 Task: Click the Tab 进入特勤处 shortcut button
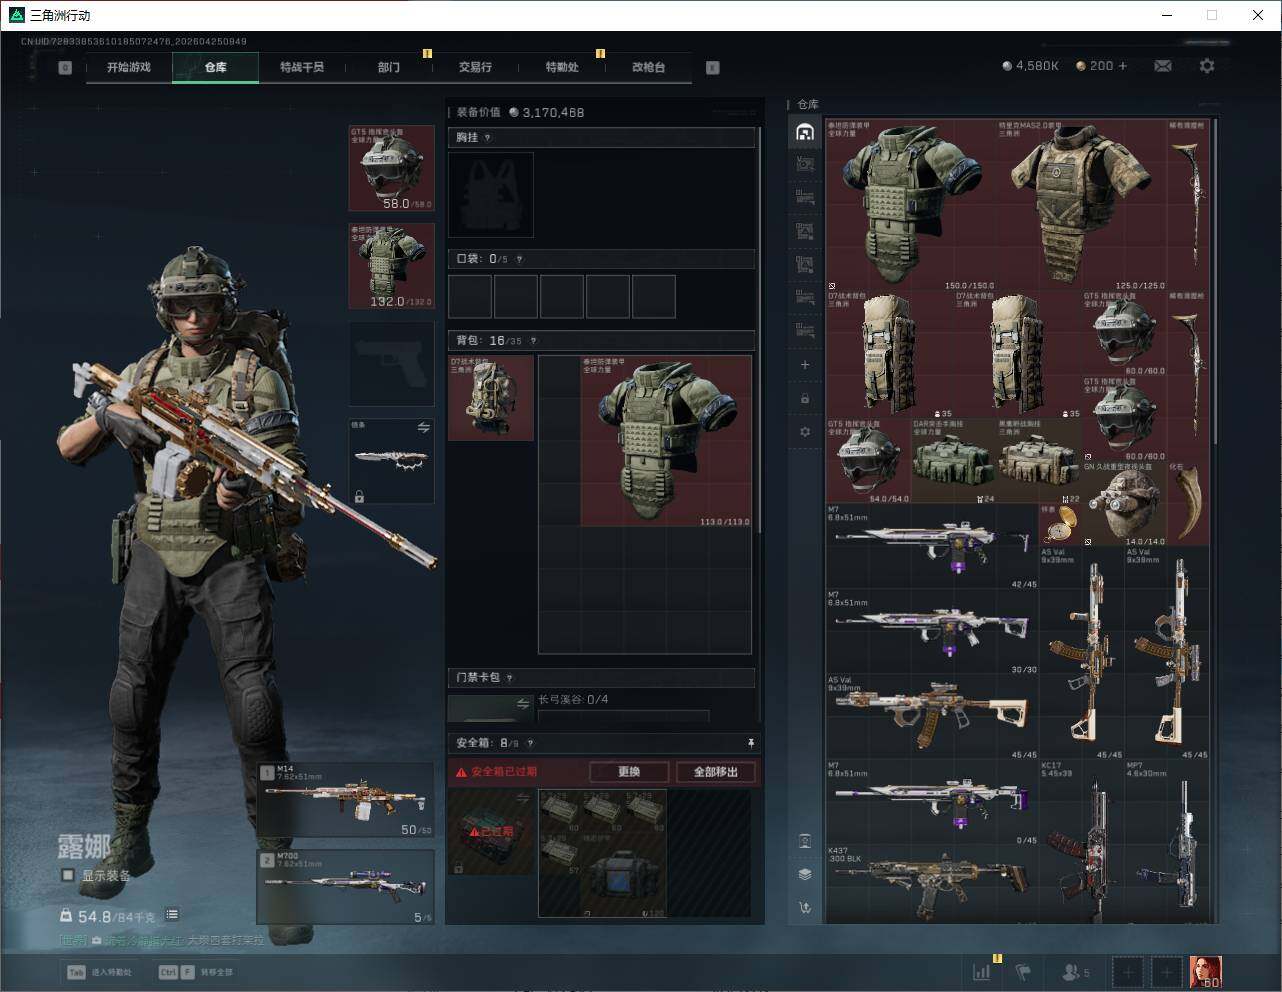click(x=100, y=972)
